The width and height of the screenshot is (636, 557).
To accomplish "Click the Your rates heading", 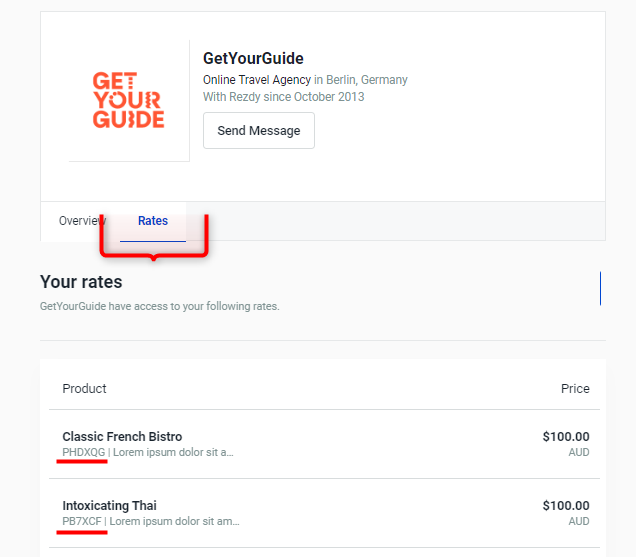I will pos(81,282).
